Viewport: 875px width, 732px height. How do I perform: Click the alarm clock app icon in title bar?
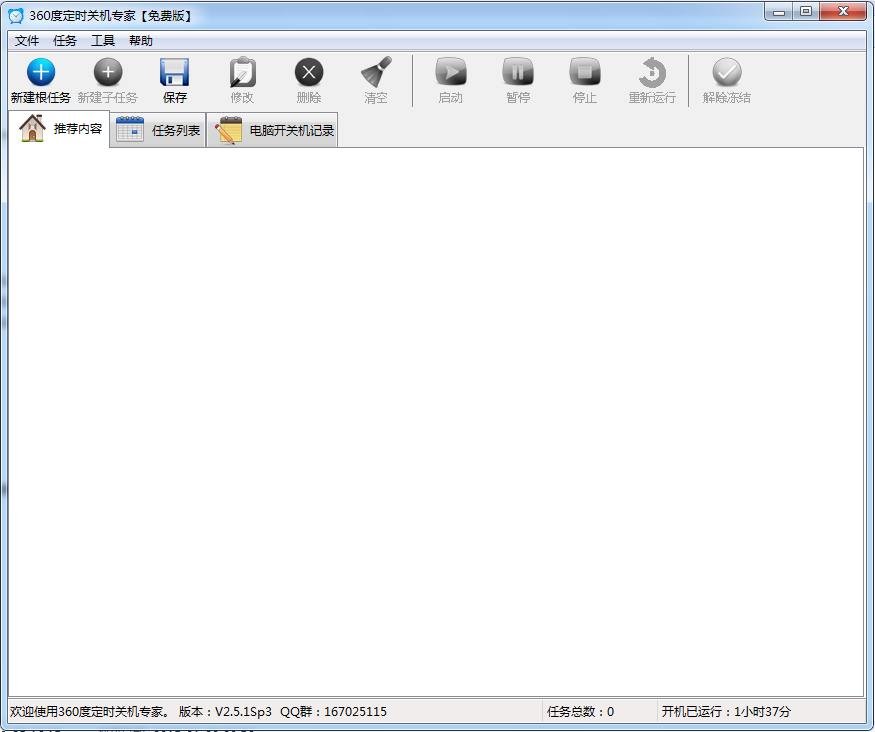coord(16,16)
